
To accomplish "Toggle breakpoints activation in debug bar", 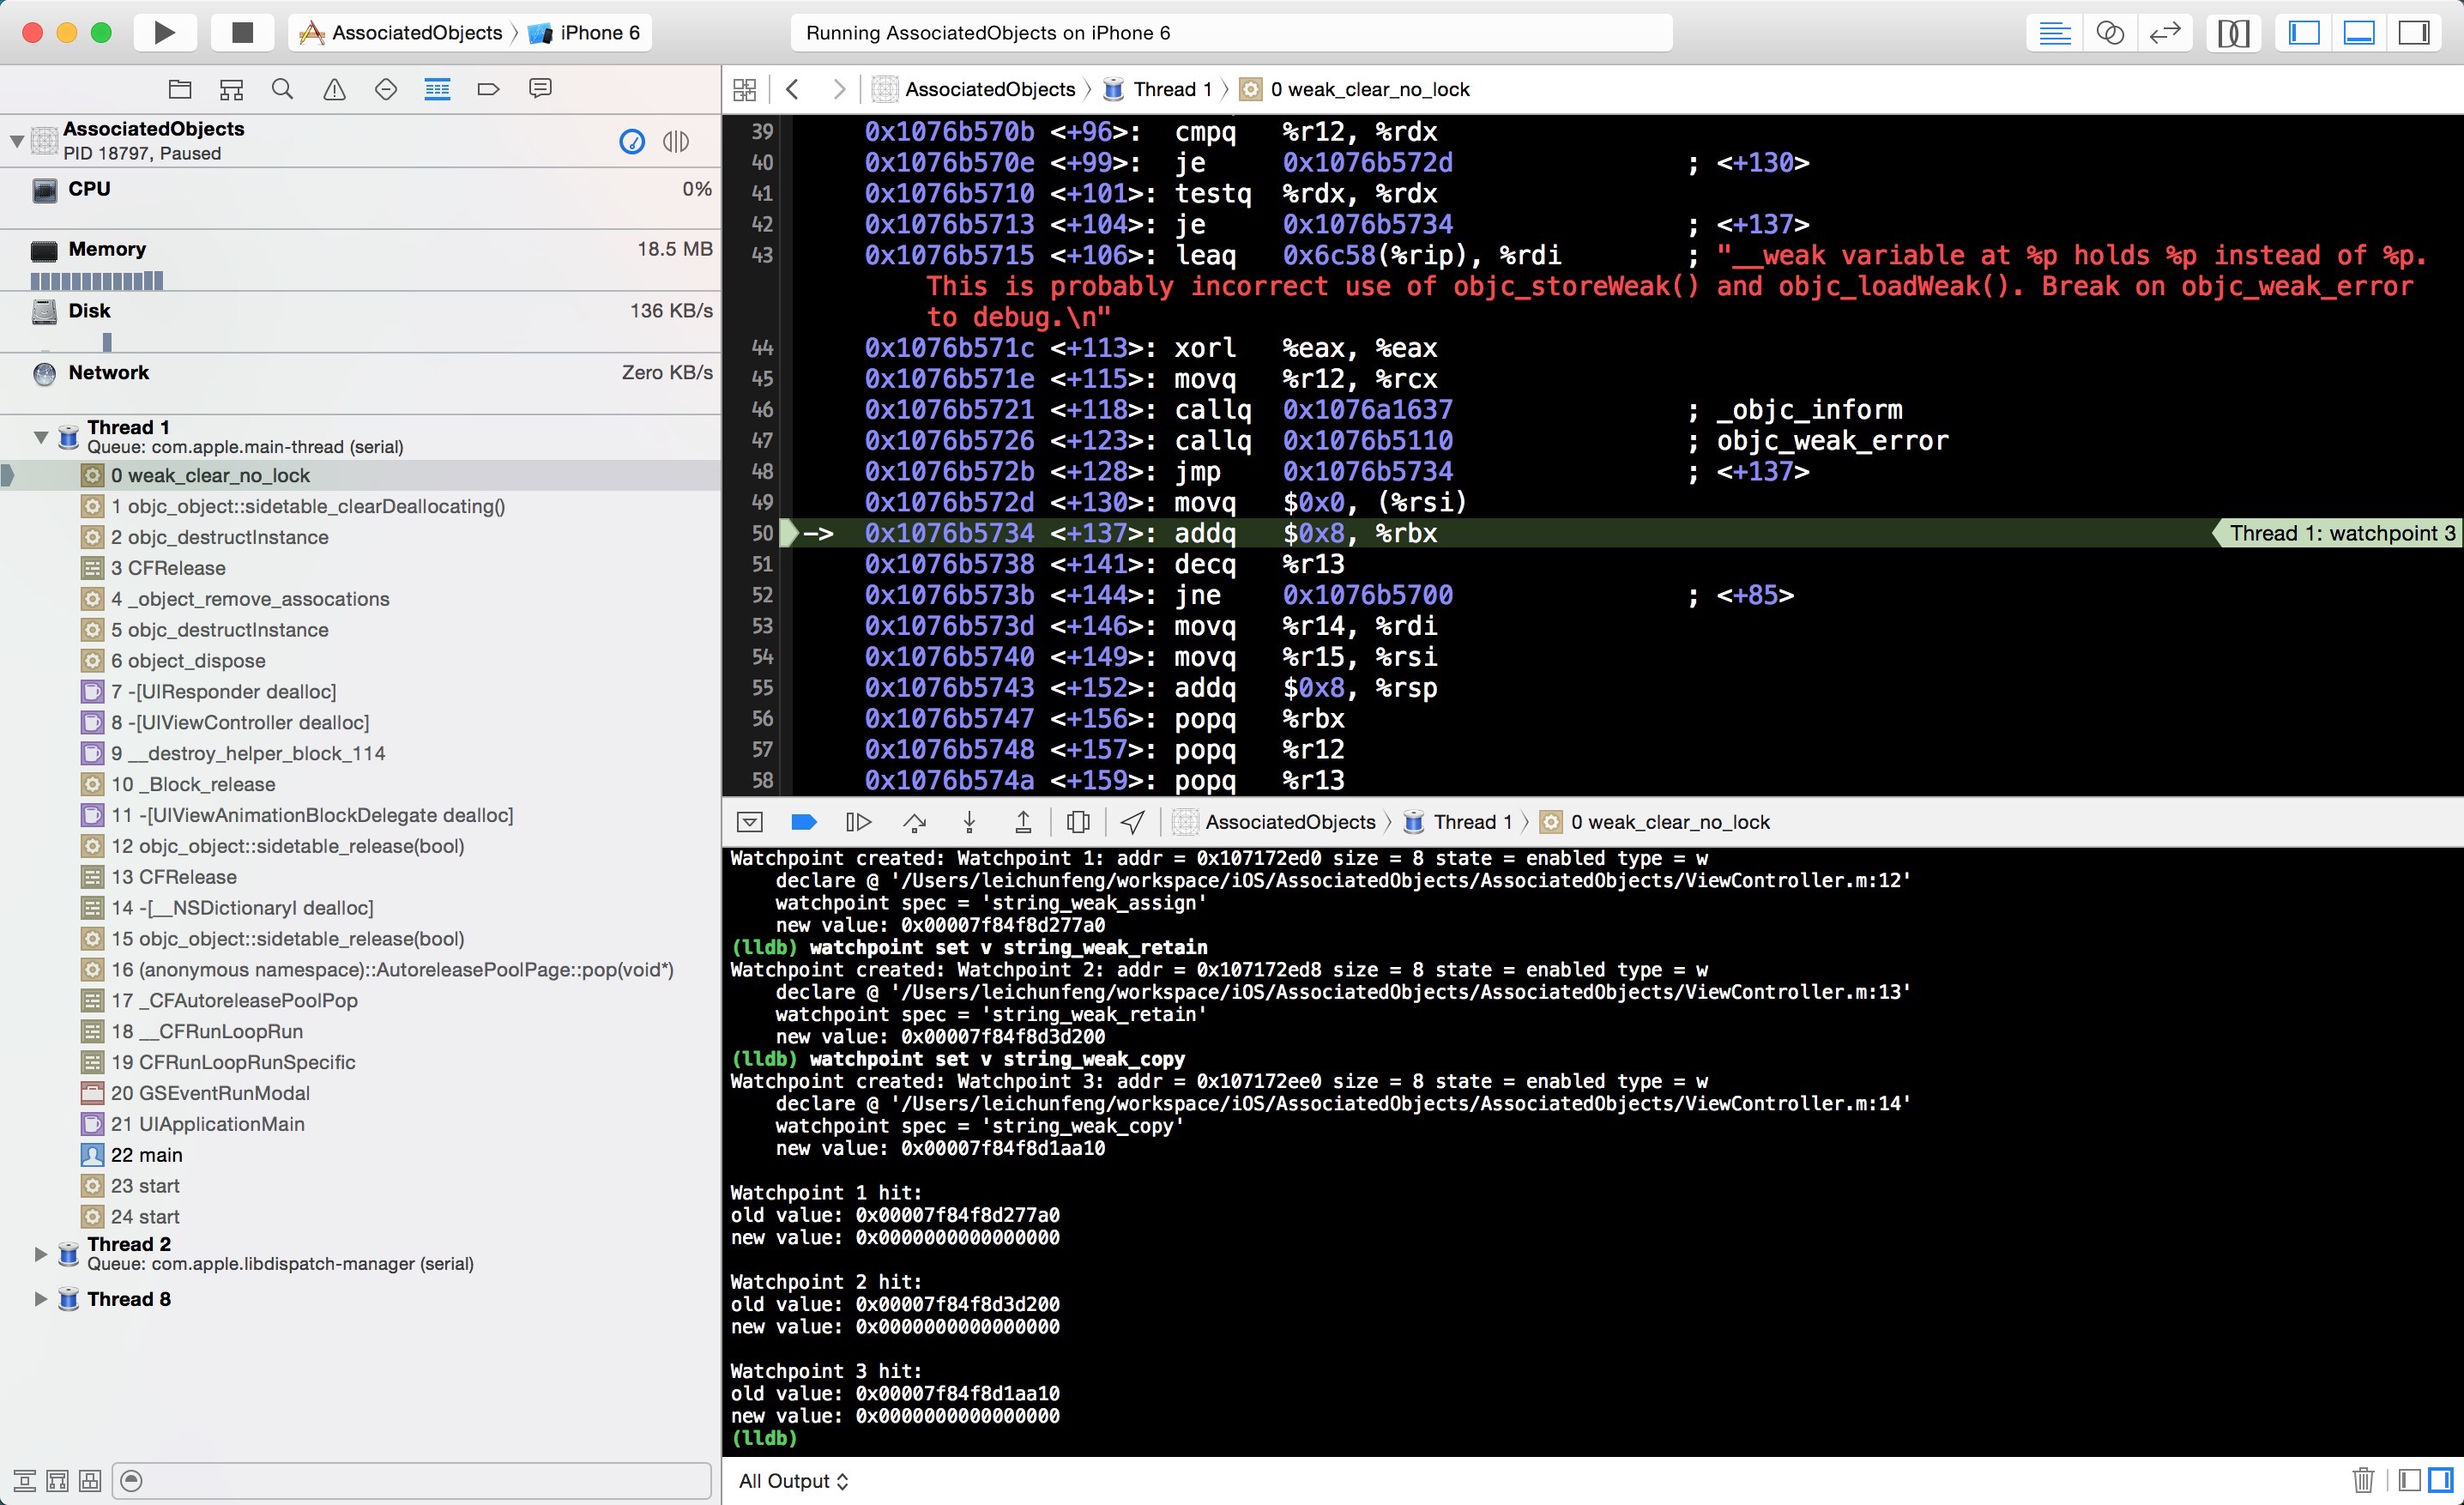I will pos(804,822).
